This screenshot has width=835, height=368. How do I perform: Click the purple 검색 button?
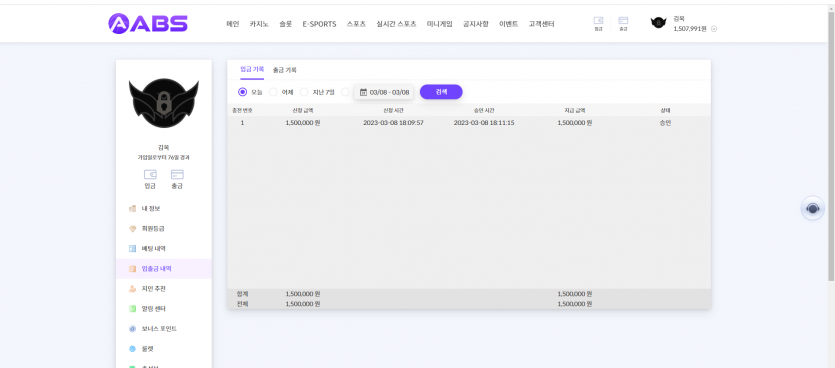(x=441, y=92)
